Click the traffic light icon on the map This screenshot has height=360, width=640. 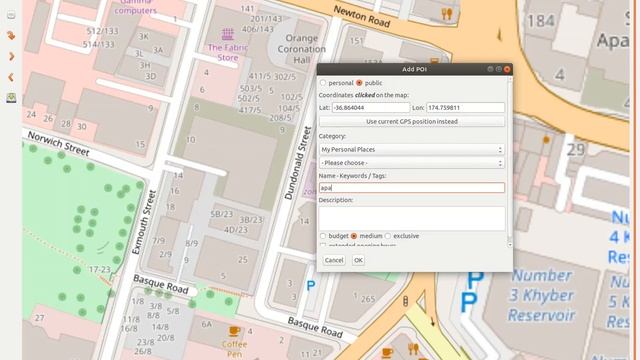tap(405, 301)
